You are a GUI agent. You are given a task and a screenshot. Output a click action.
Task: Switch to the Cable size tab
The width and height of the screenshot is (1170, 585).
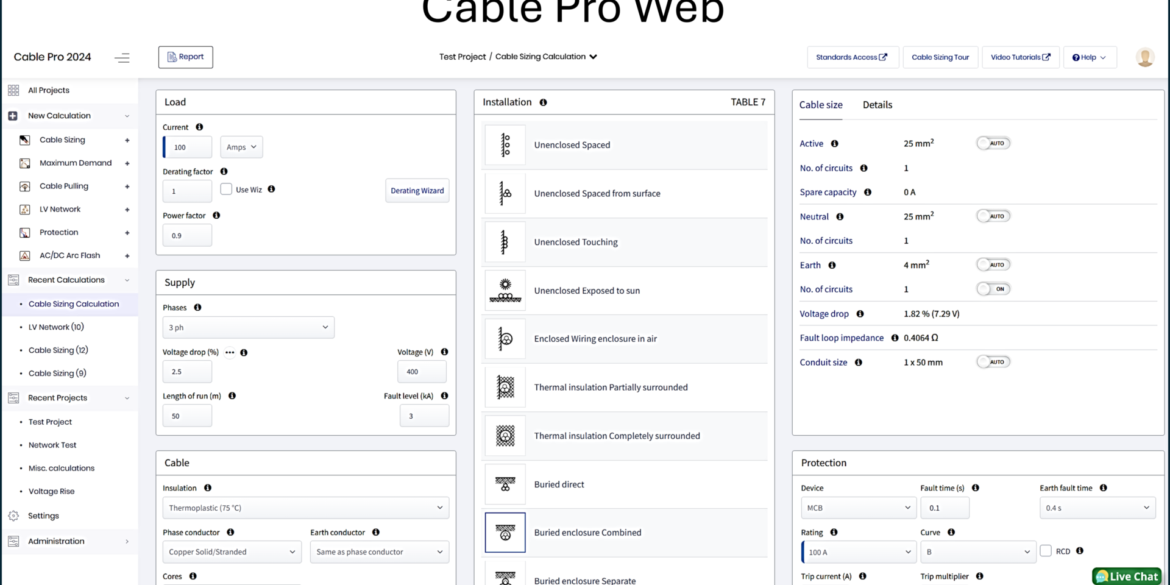click(x=821, y=105)
